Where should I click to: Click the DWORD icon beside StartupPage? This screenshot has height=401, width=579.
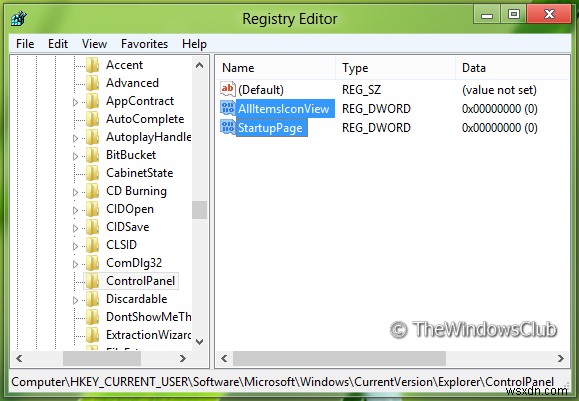(227, 127)
